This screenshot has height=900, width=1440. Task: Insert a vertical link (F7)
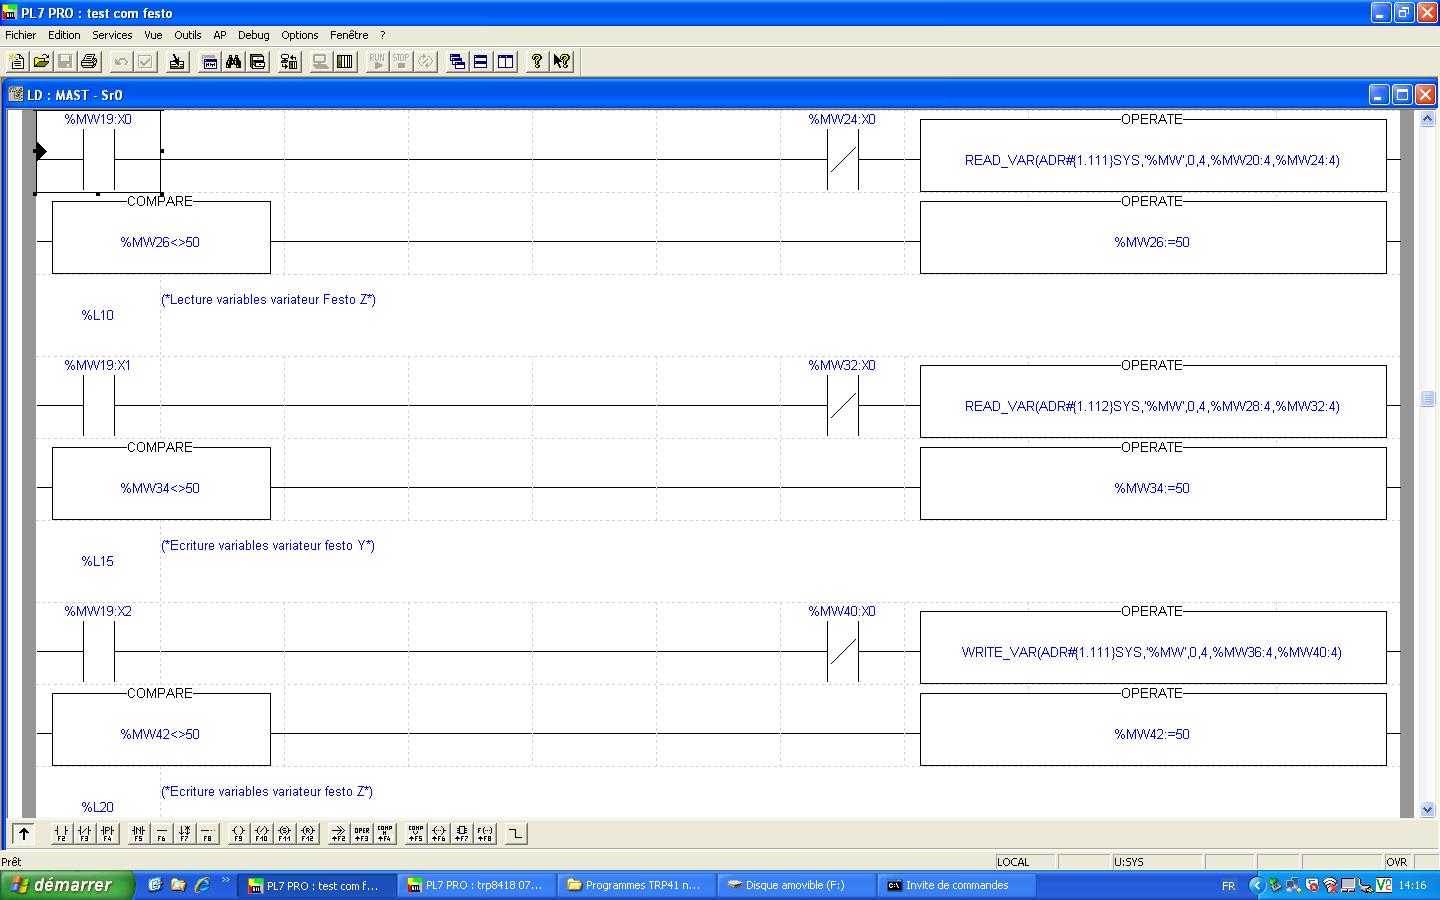coord(184,833)
